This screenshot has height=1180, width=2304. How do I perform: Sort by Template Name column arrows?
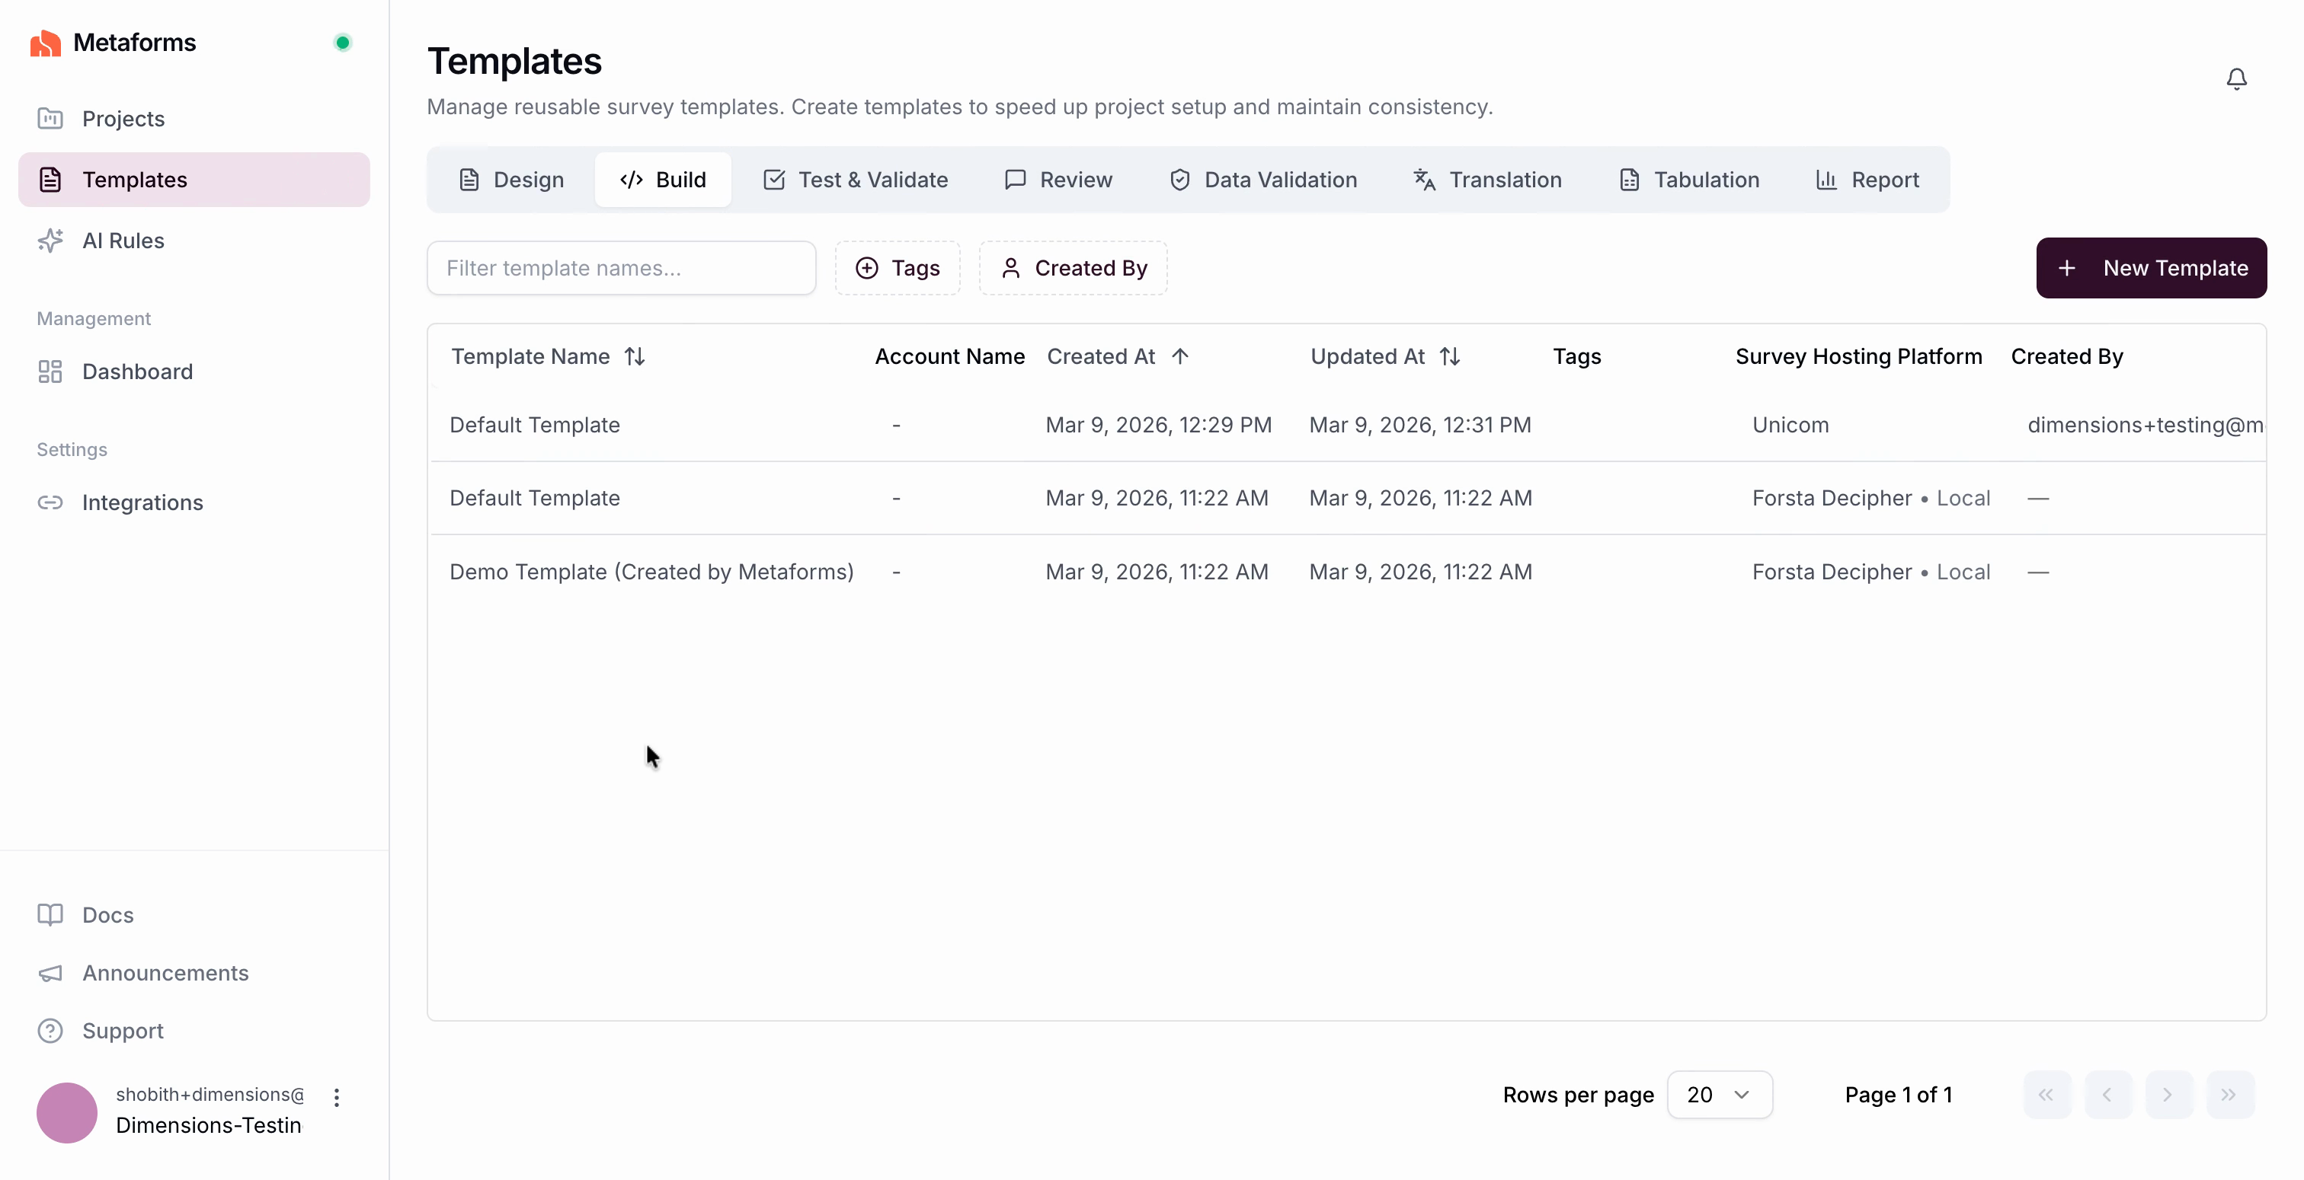[635, 357]
